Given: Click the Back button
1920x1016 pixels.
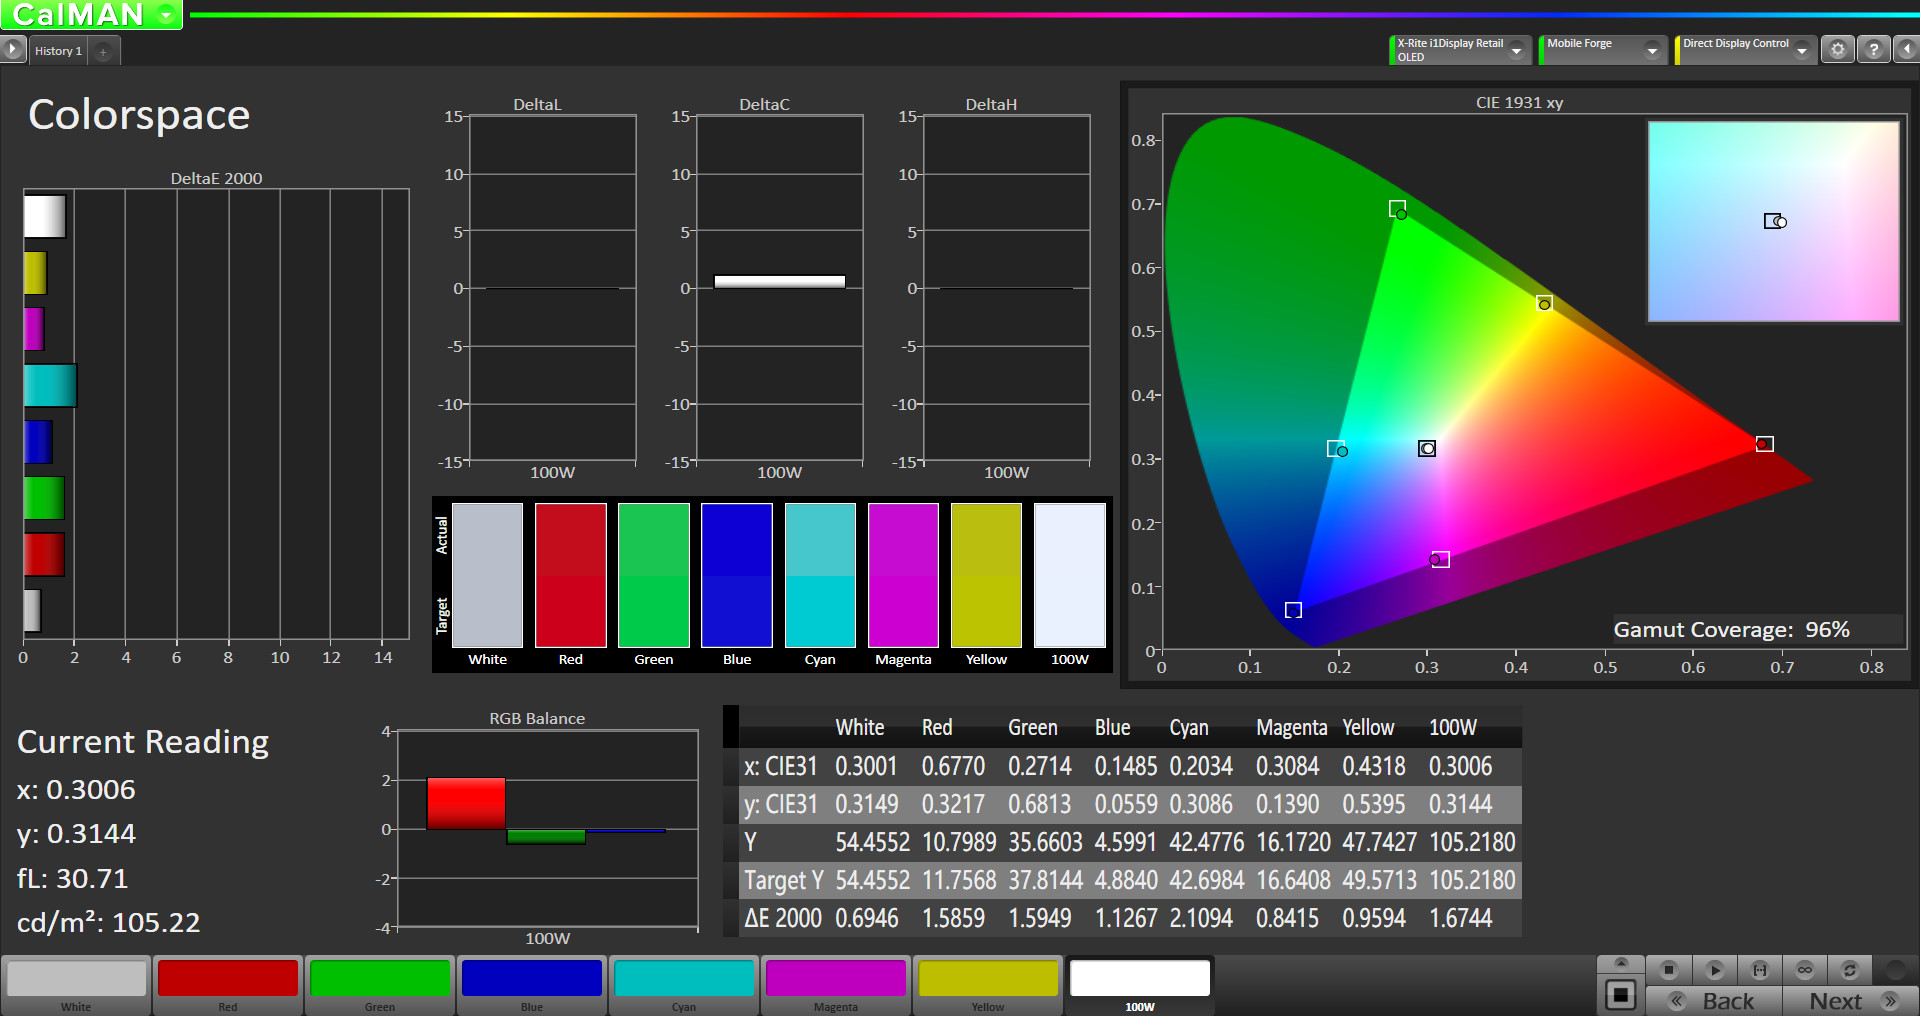Looking at the screenshot, I should coord(1714,1001).
